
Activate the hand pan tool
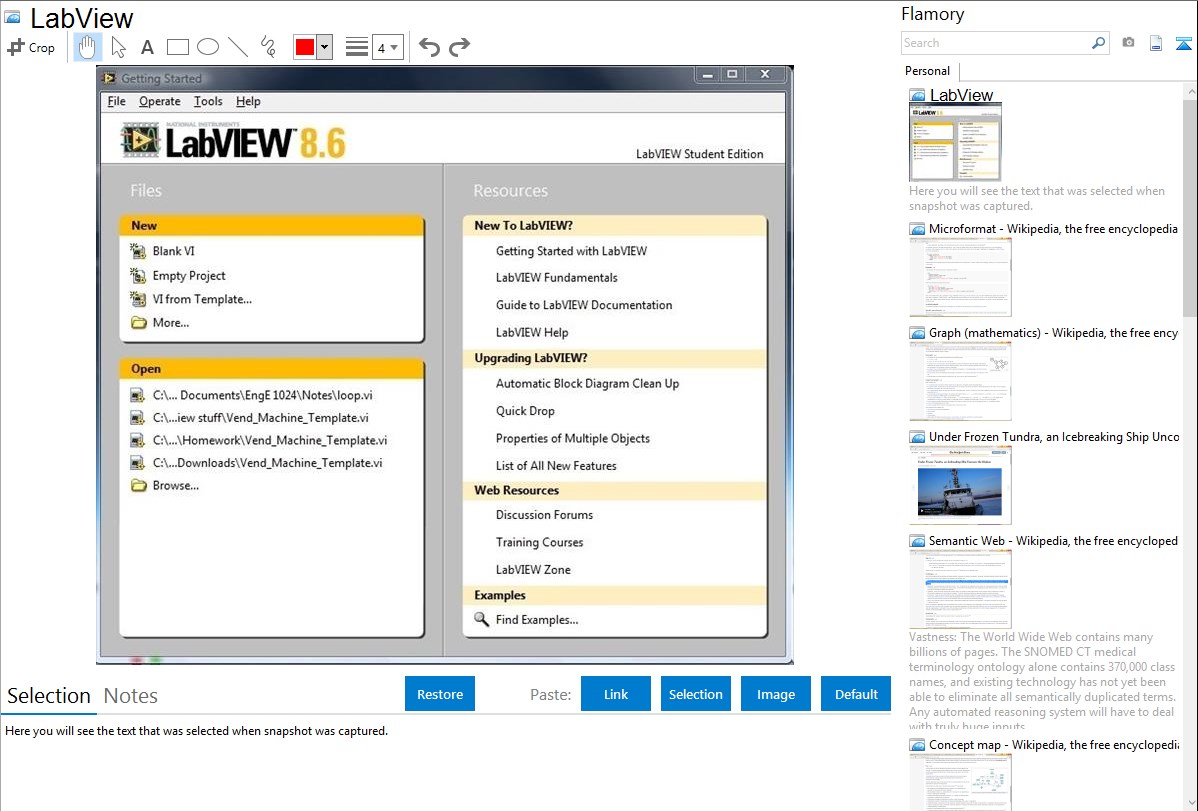87,47
